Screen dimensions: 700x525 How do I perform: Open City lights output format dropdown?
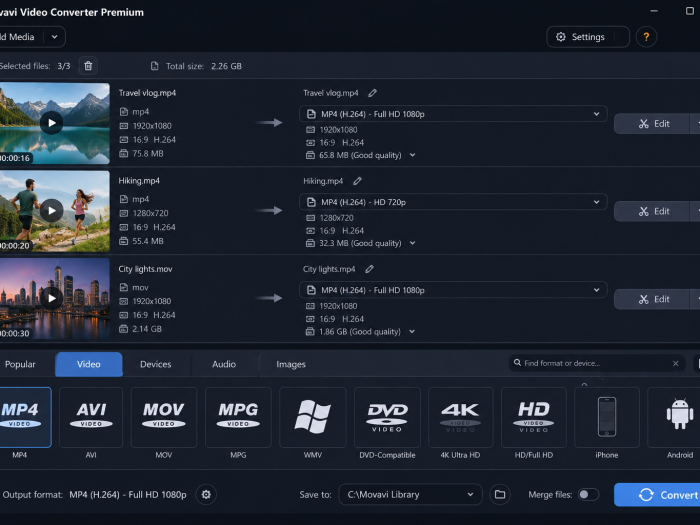click(453, 290)
